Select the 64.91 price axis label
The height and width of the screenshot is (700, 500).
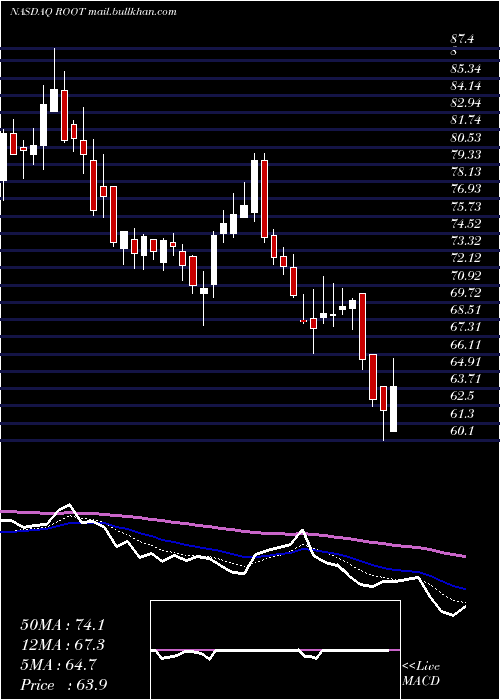(x=466, y=362)
